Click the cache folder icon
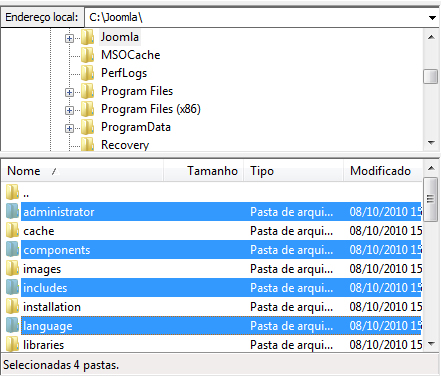This screenshot has width=441, height=376. pos(13,230)
